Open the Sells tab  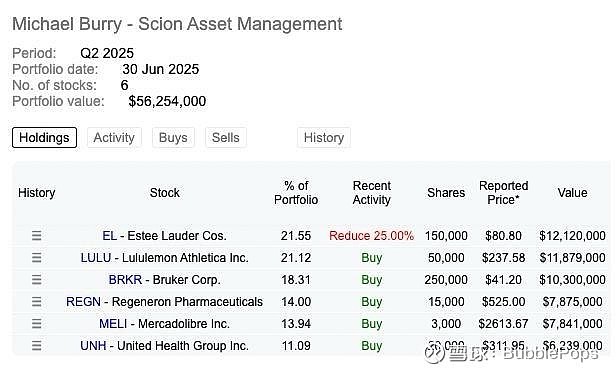point(226,137)
